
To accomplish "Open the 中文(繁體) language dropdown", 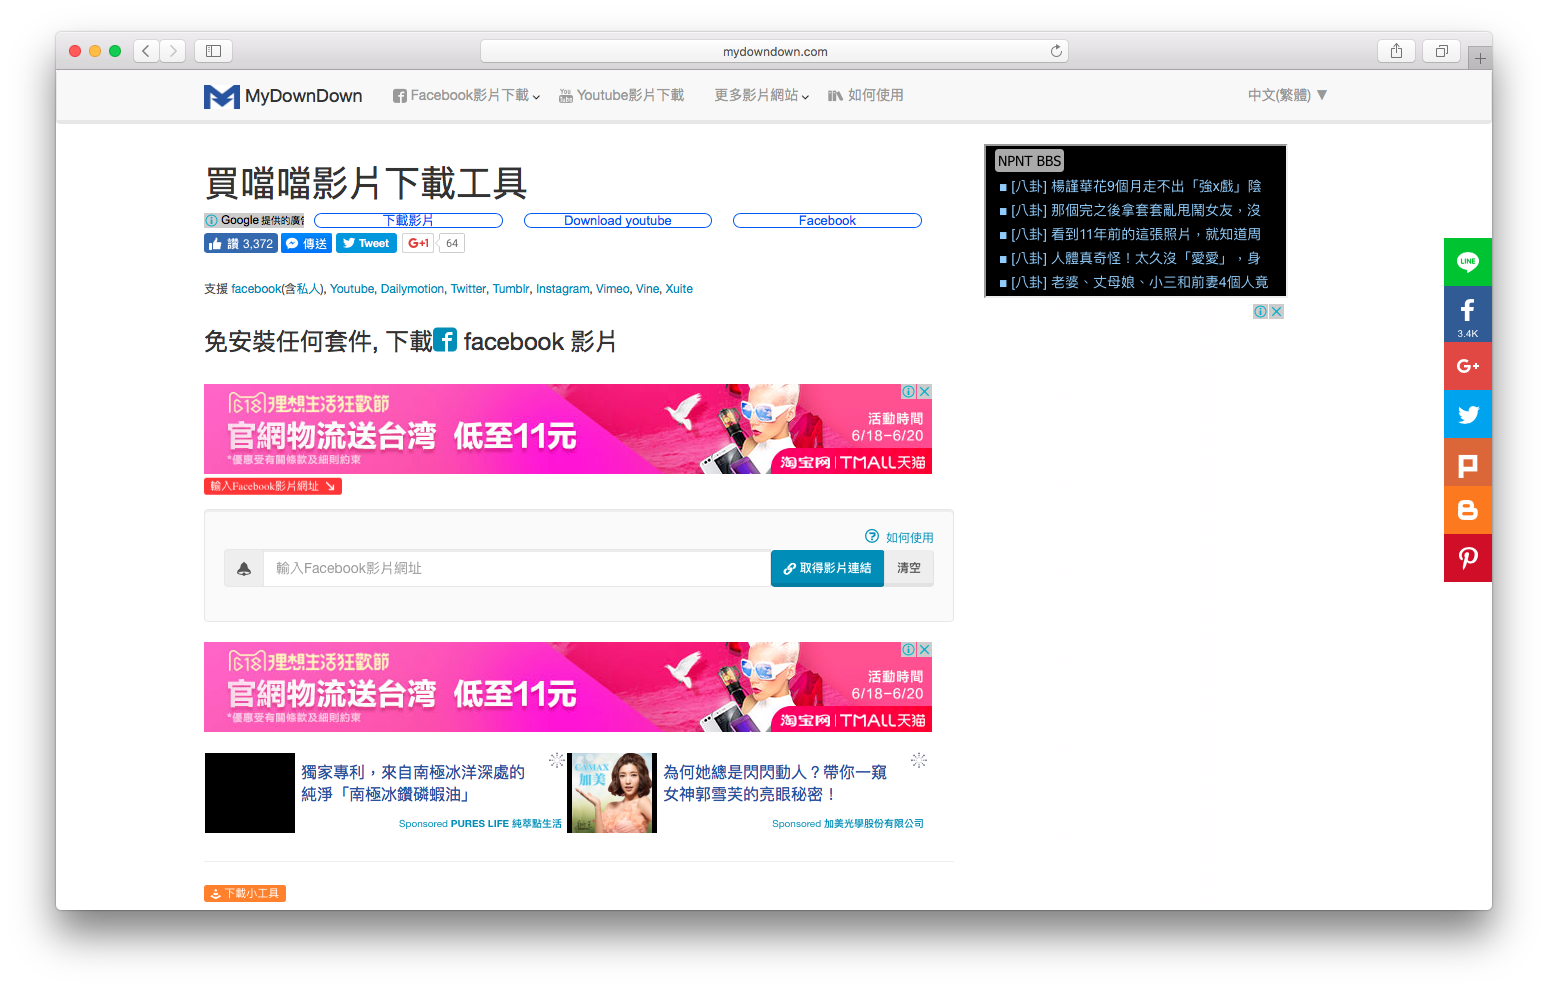I will coord(1287,95).
